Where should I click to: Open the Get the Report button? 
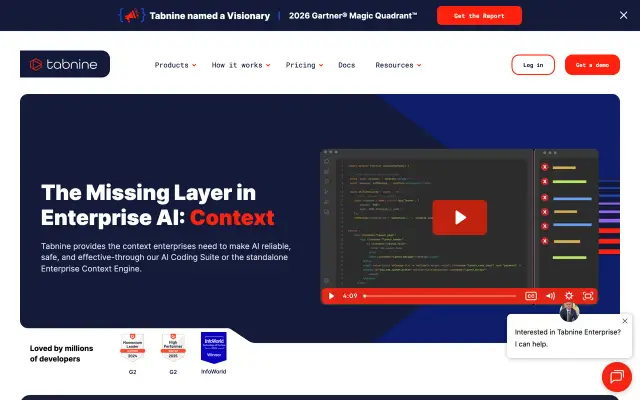point(479,16)
